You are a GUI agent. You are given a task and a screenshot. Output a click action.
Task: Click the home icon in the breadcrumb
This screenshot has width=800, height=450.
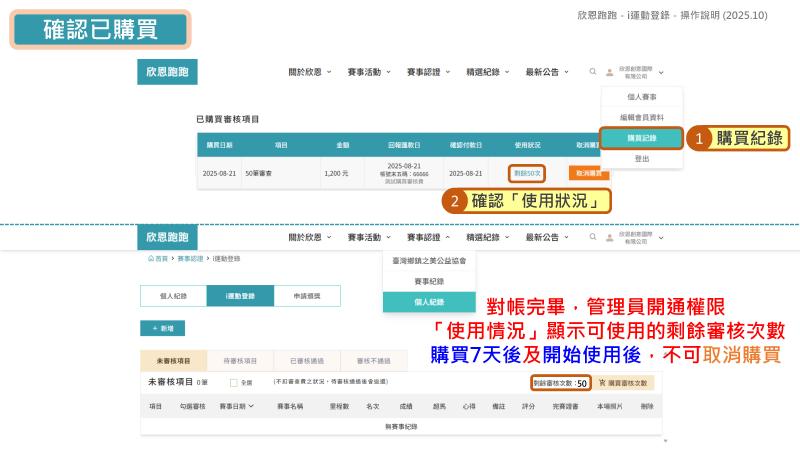(151, 258)
